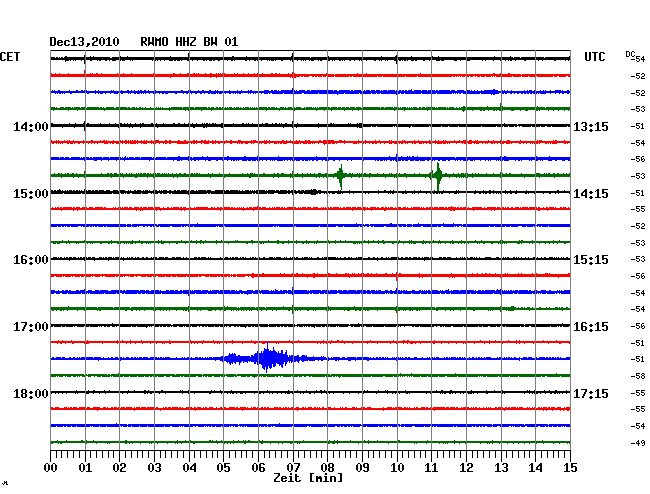Click the green spike near minute 11
The image size is (650, 494).
pos(437,176)
